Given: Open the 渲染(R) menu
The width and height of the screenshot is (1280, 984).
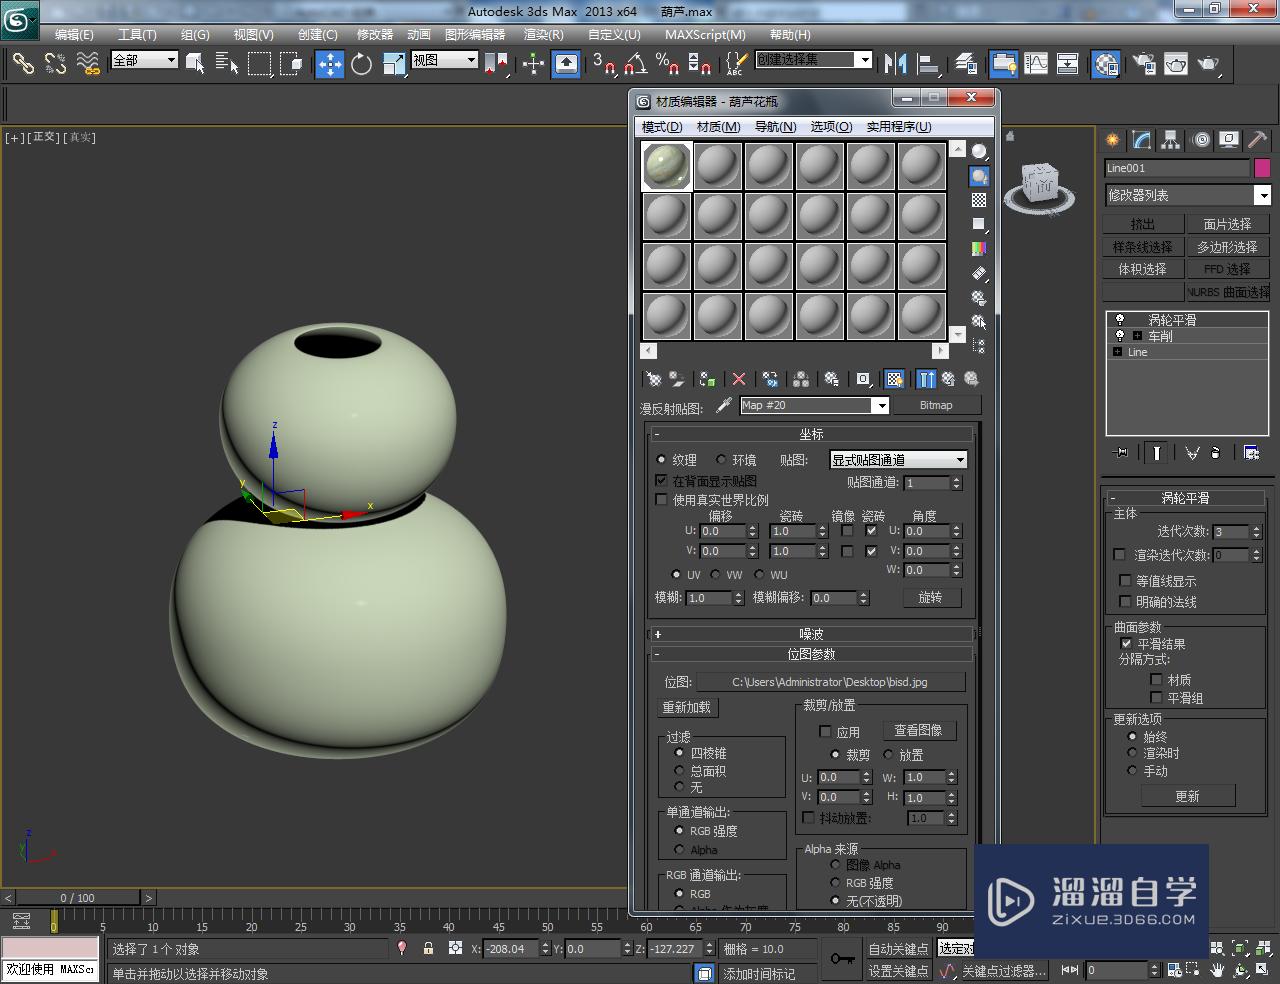Looking at the screenshot, I should pos(544,35).
